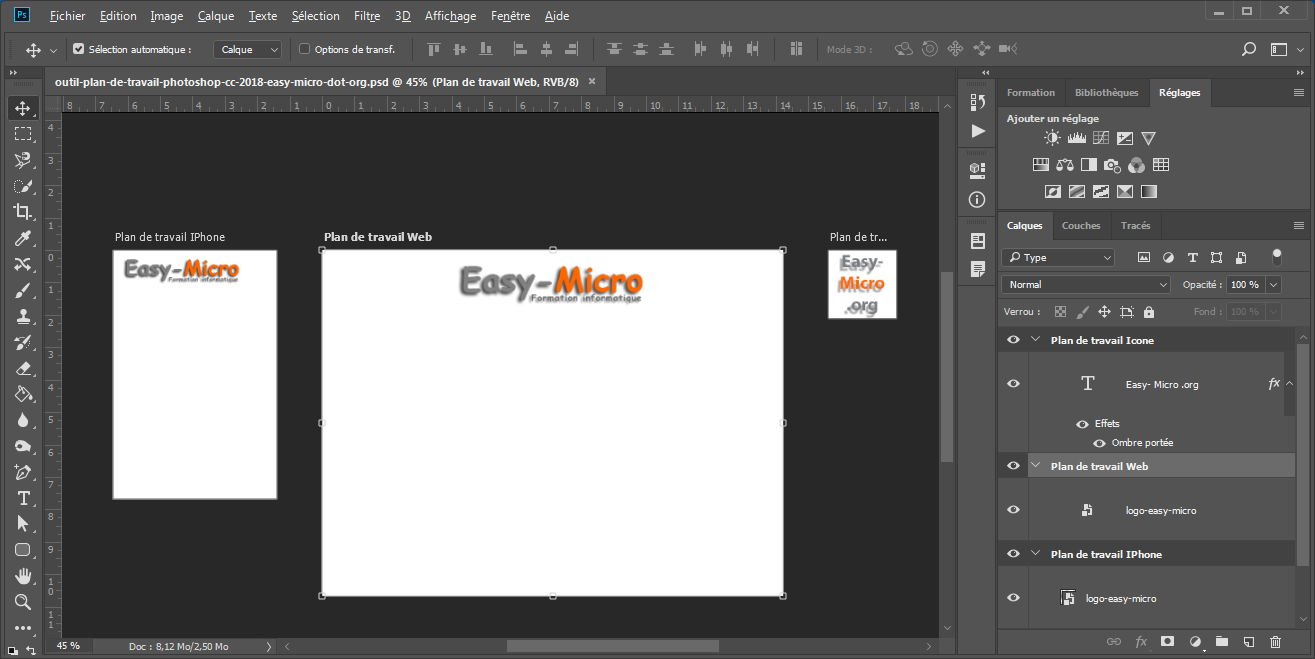This screenshot has width=1315, height=659.
Task: Add a Vibrance adjustment
Action: (x=1148, y=138)
